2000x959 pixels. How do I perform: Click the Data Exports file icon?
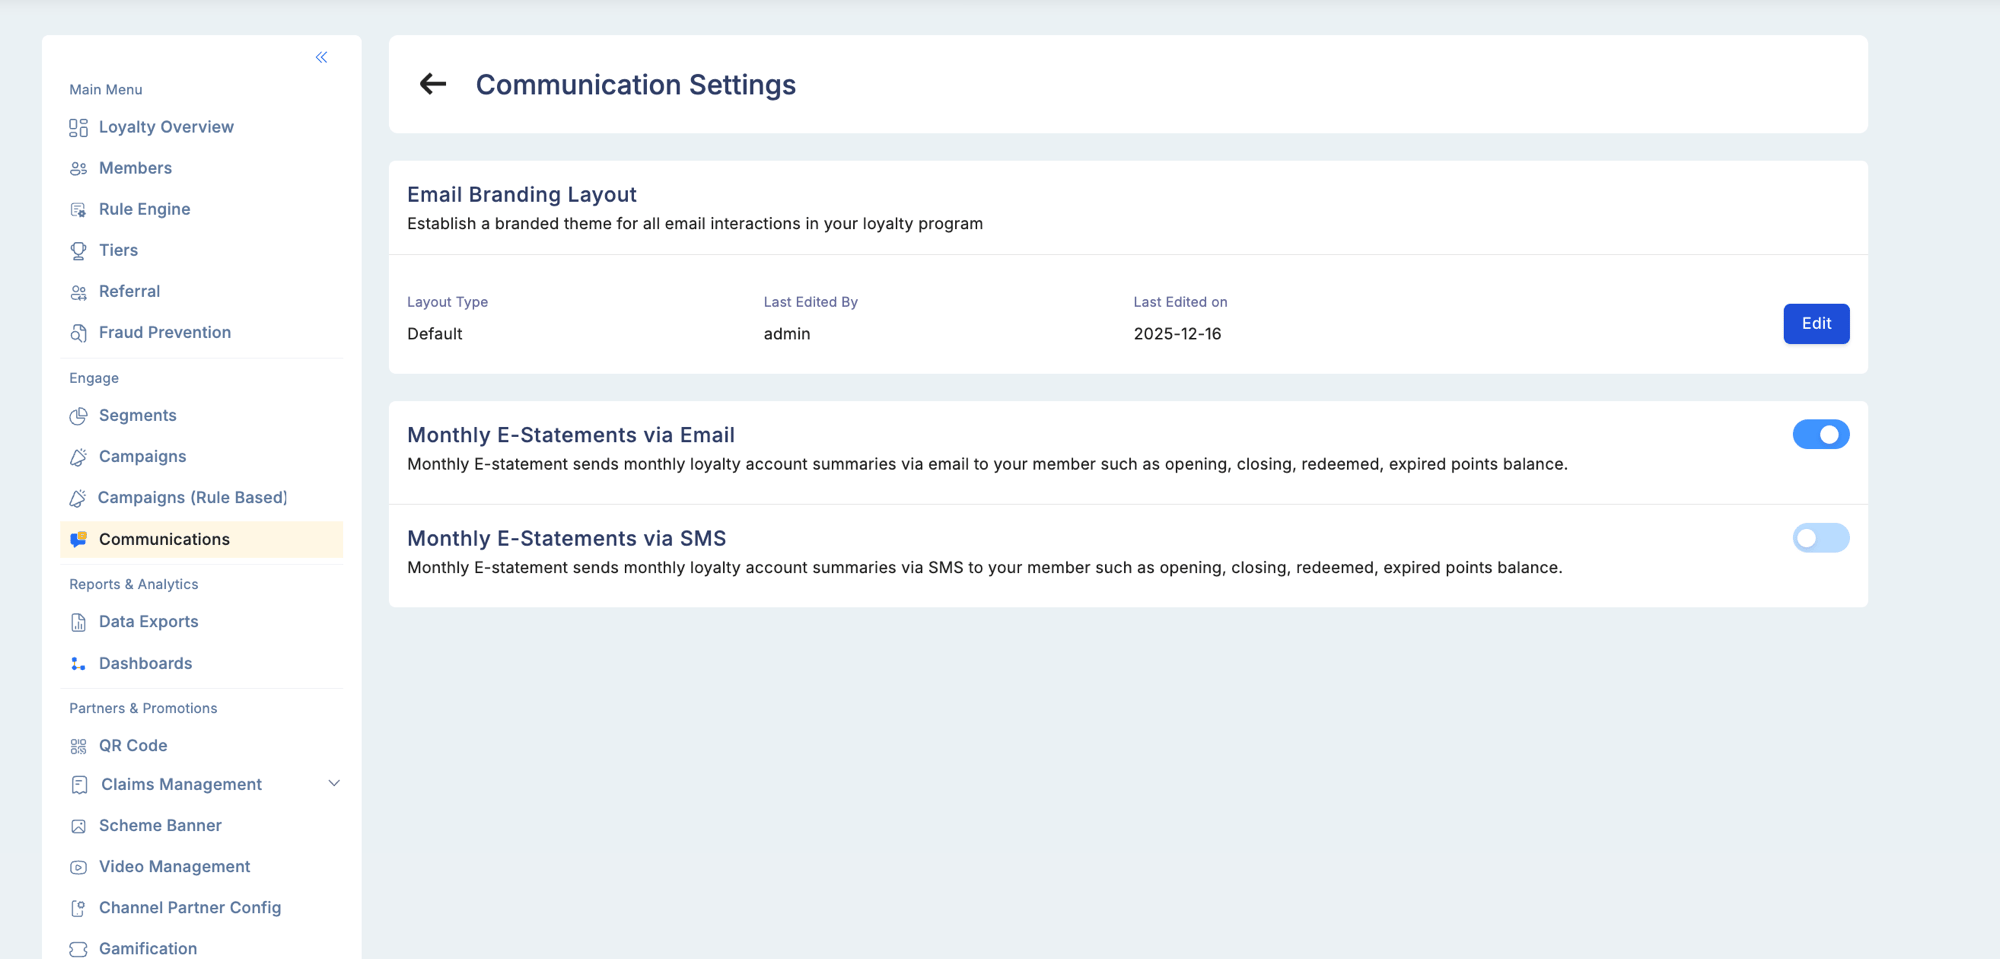(x=78, y=622)
